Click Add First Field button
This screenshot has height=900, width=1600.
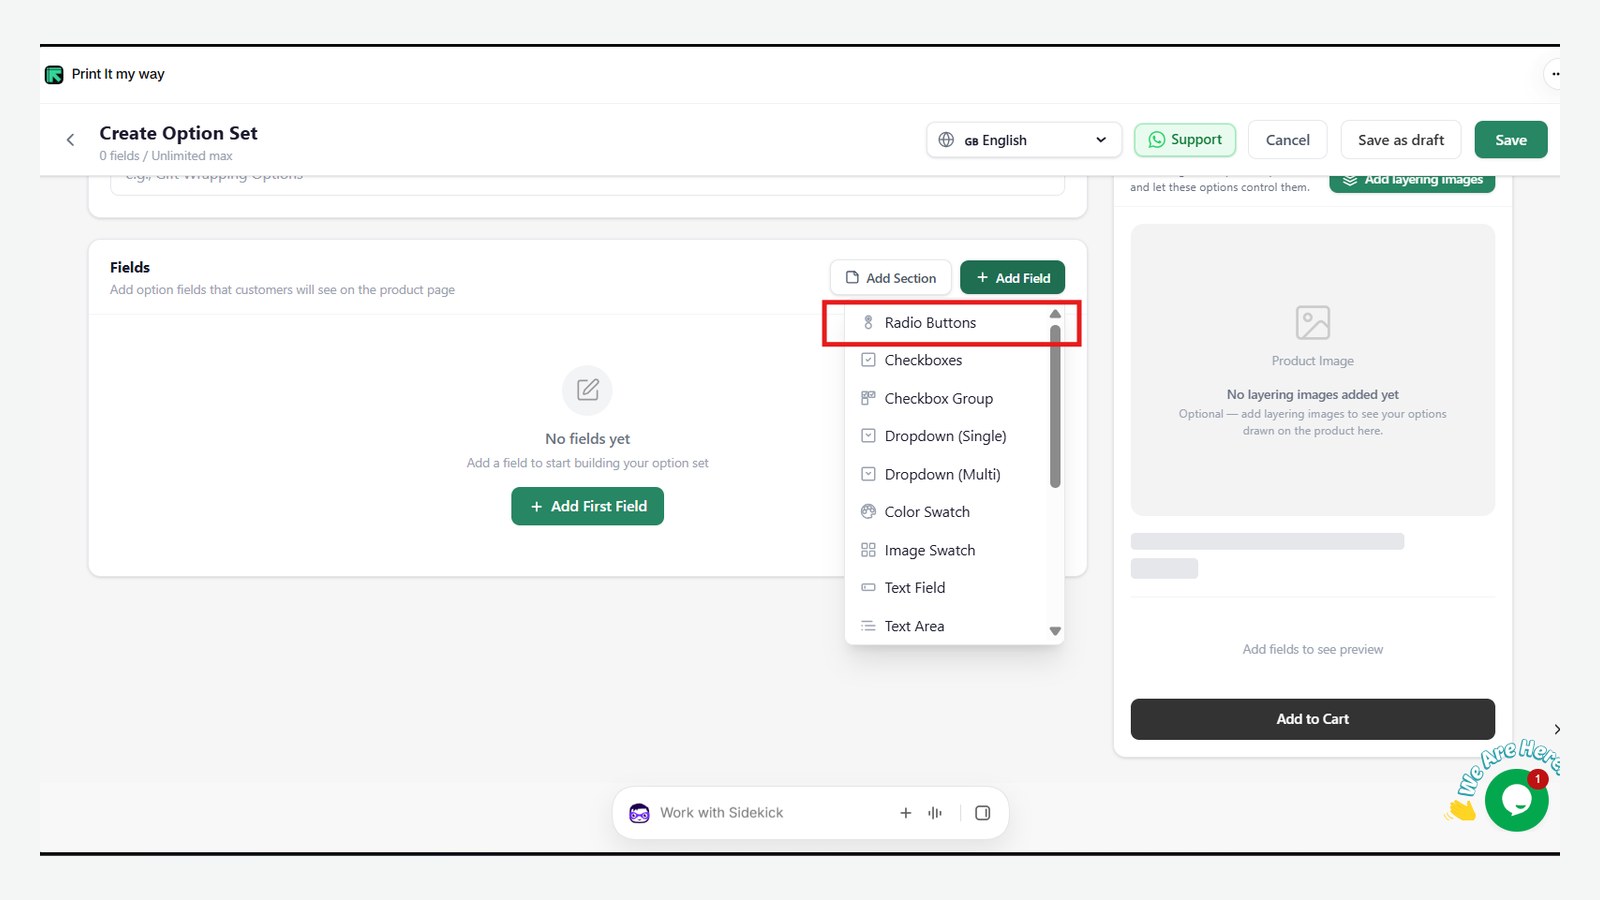(x=588, y=506)
